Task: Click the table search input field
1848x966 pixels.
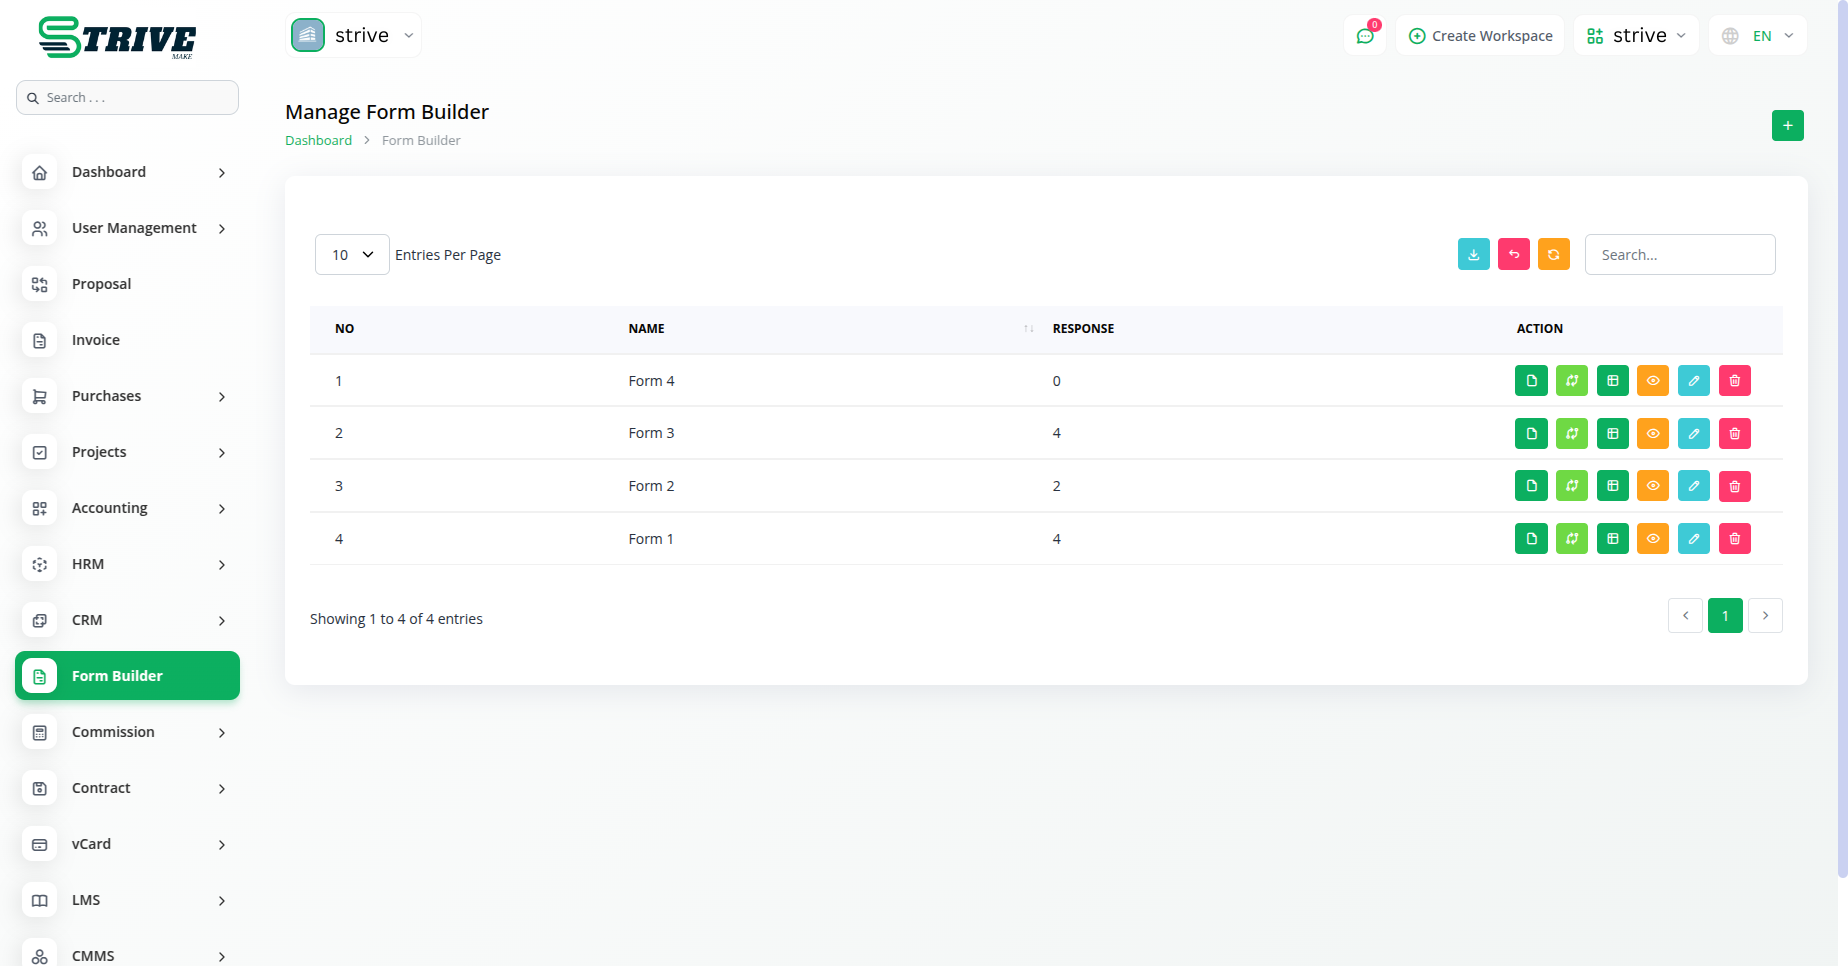Action: 1679,255
